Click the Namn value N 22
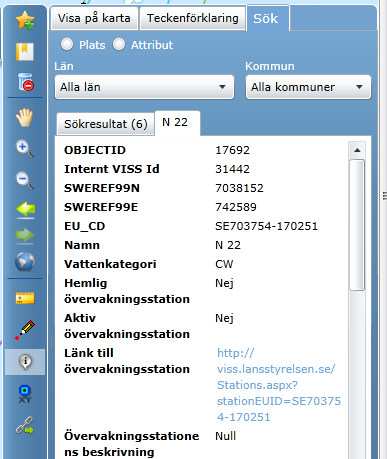This screenshot has width=387, height=459. click(x=228, y=245)
